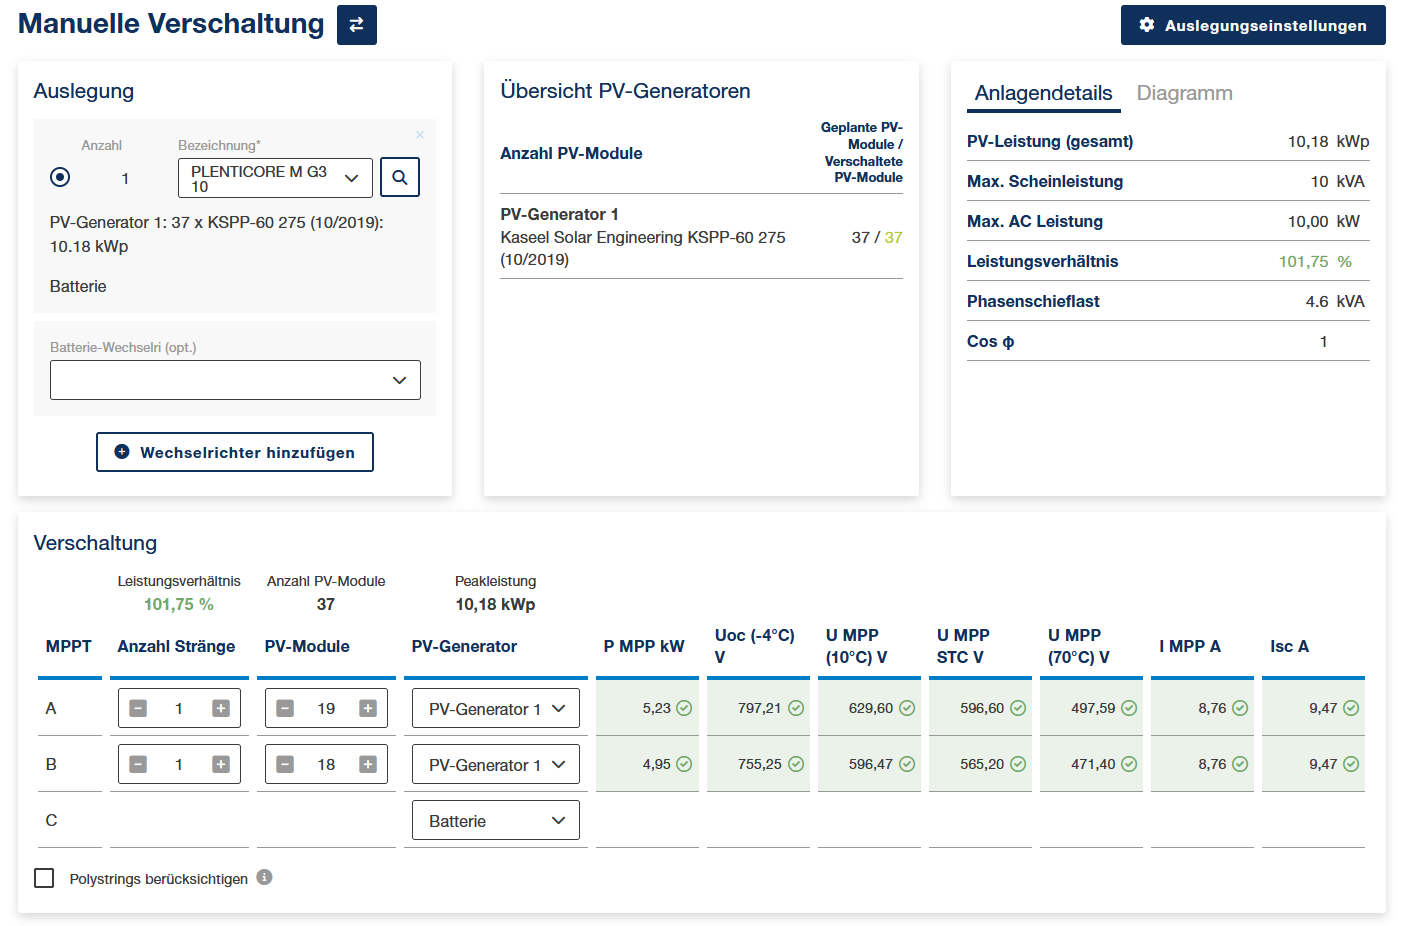Viewport: 1415px width, 926px height.
Task: Click the check icon beside P MPP 5,23
Action: coord(684,708)
